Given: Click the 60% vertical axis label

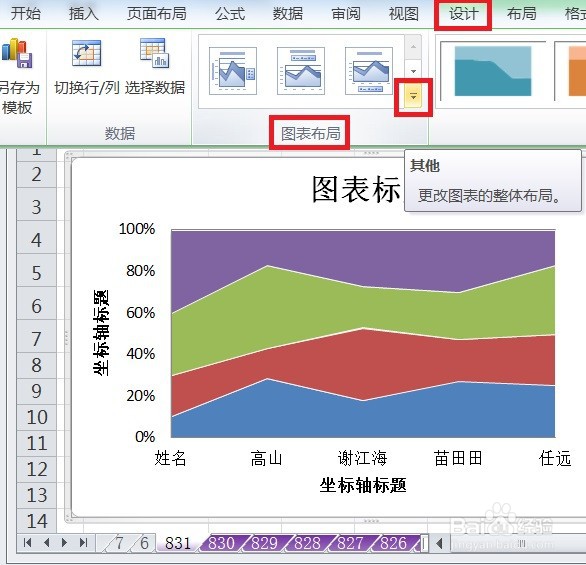Looking at the screenshot, I should point(141,312).
